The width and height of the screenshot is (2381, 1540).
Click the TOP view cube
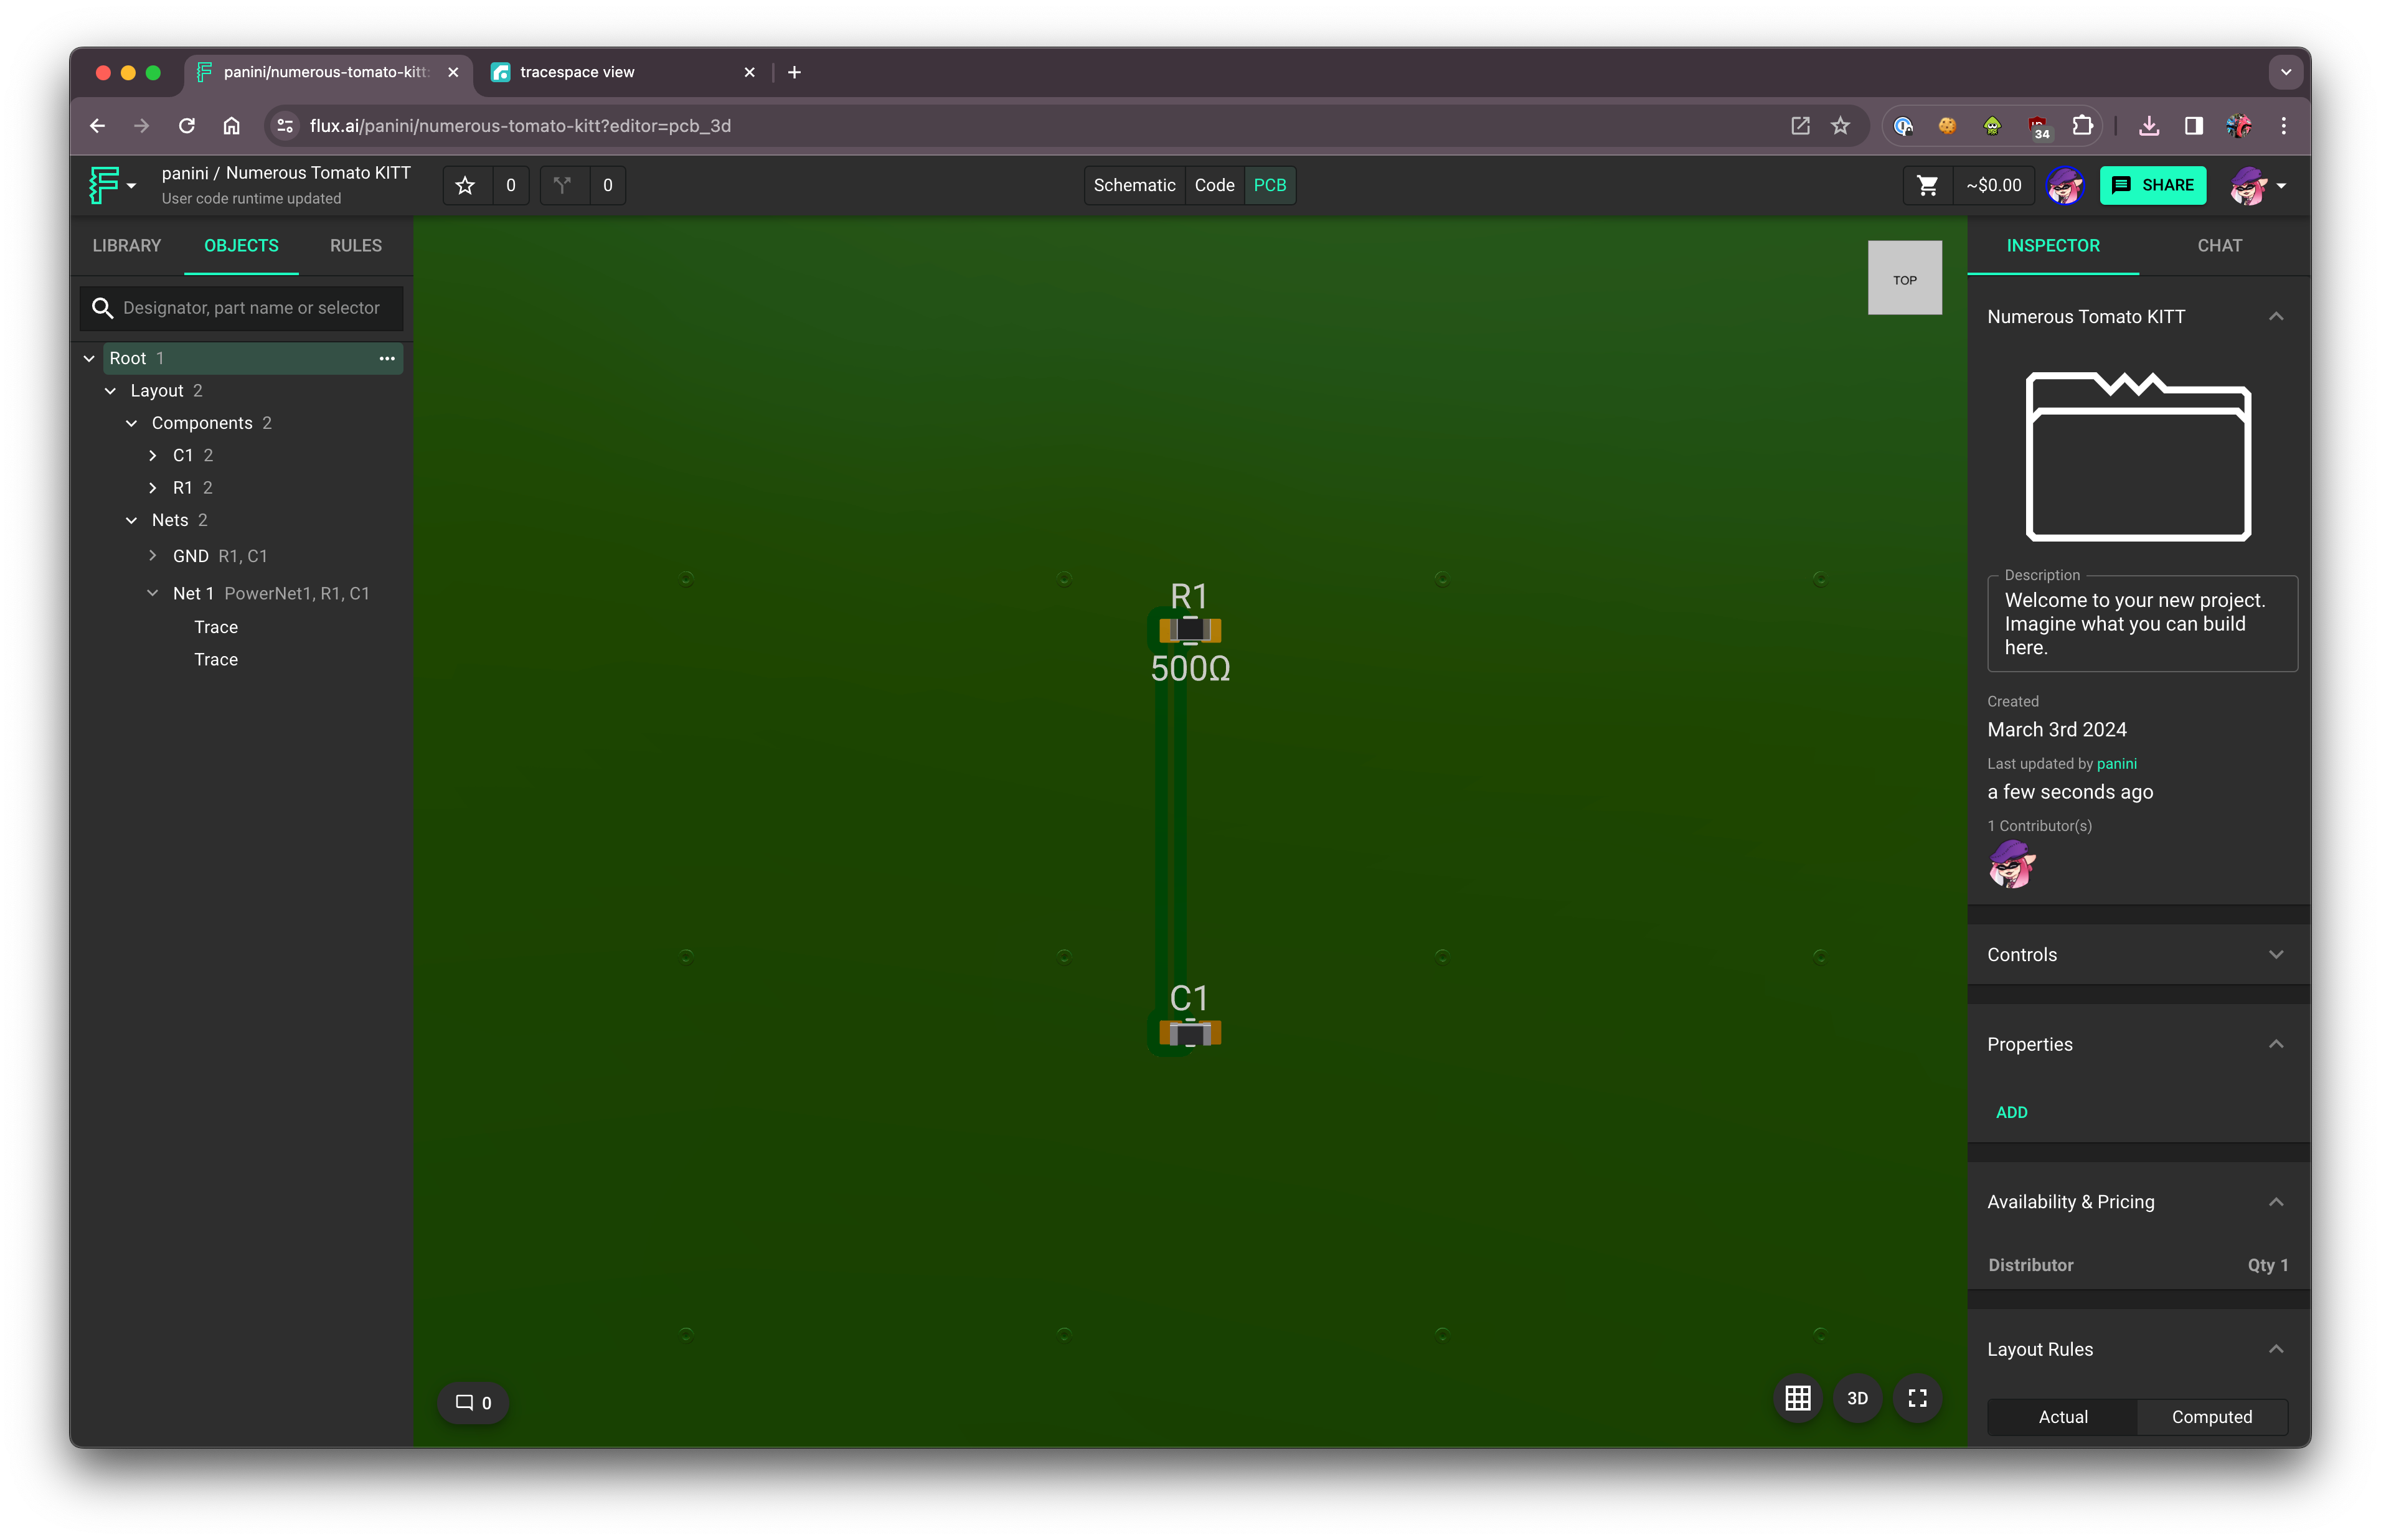coord(1904,278)
